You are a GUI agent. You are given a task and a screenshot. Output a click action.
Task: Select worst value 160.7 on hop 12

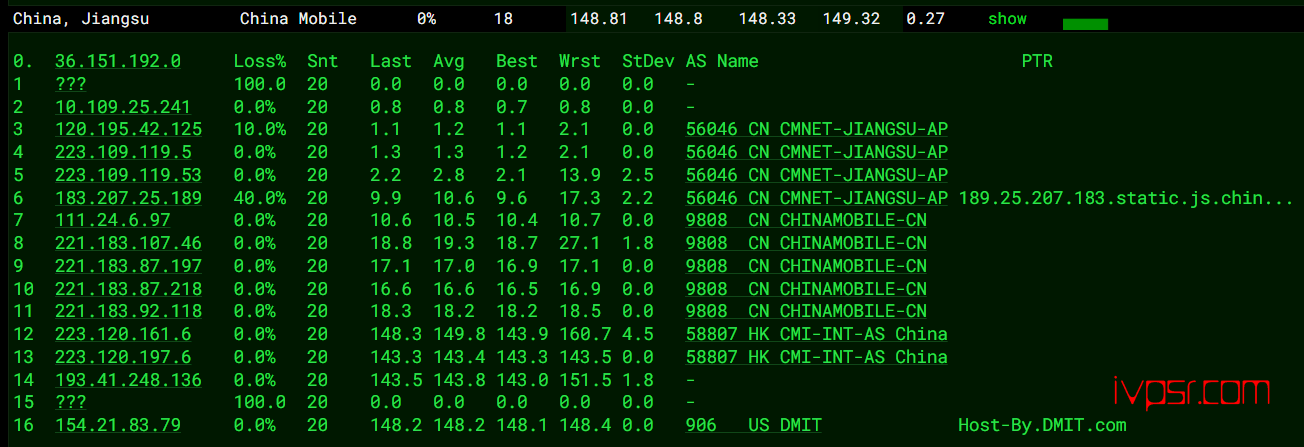[585, 335]
